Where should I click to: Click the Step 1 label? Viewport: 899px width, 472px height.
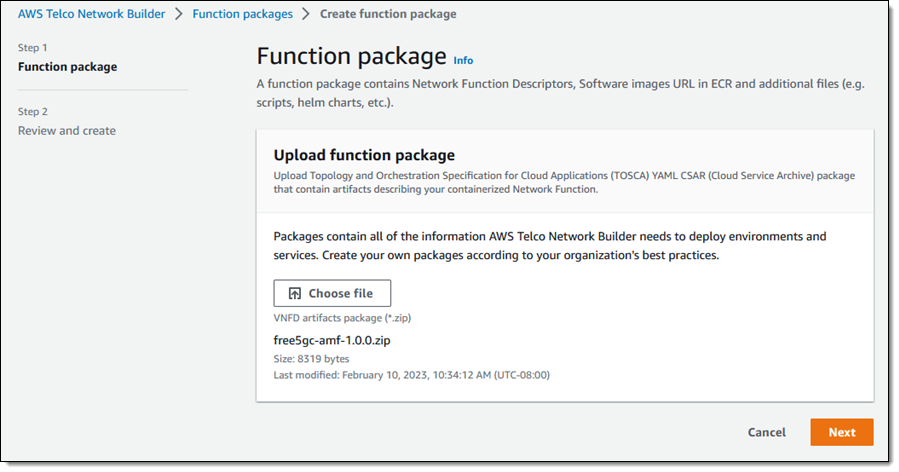[33, 48]
